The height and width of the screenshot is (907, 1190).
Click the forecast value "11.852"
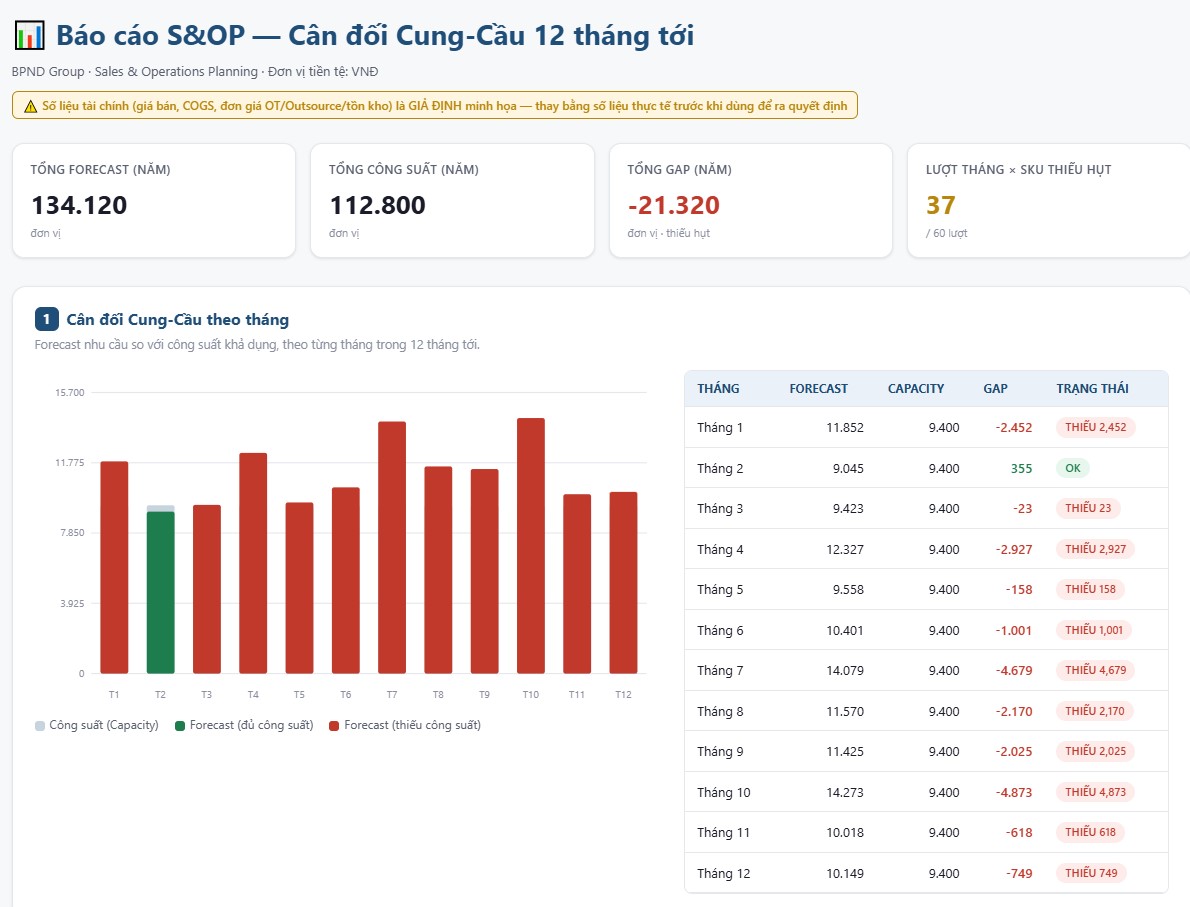pyautogui.click(x=845, y=427)
